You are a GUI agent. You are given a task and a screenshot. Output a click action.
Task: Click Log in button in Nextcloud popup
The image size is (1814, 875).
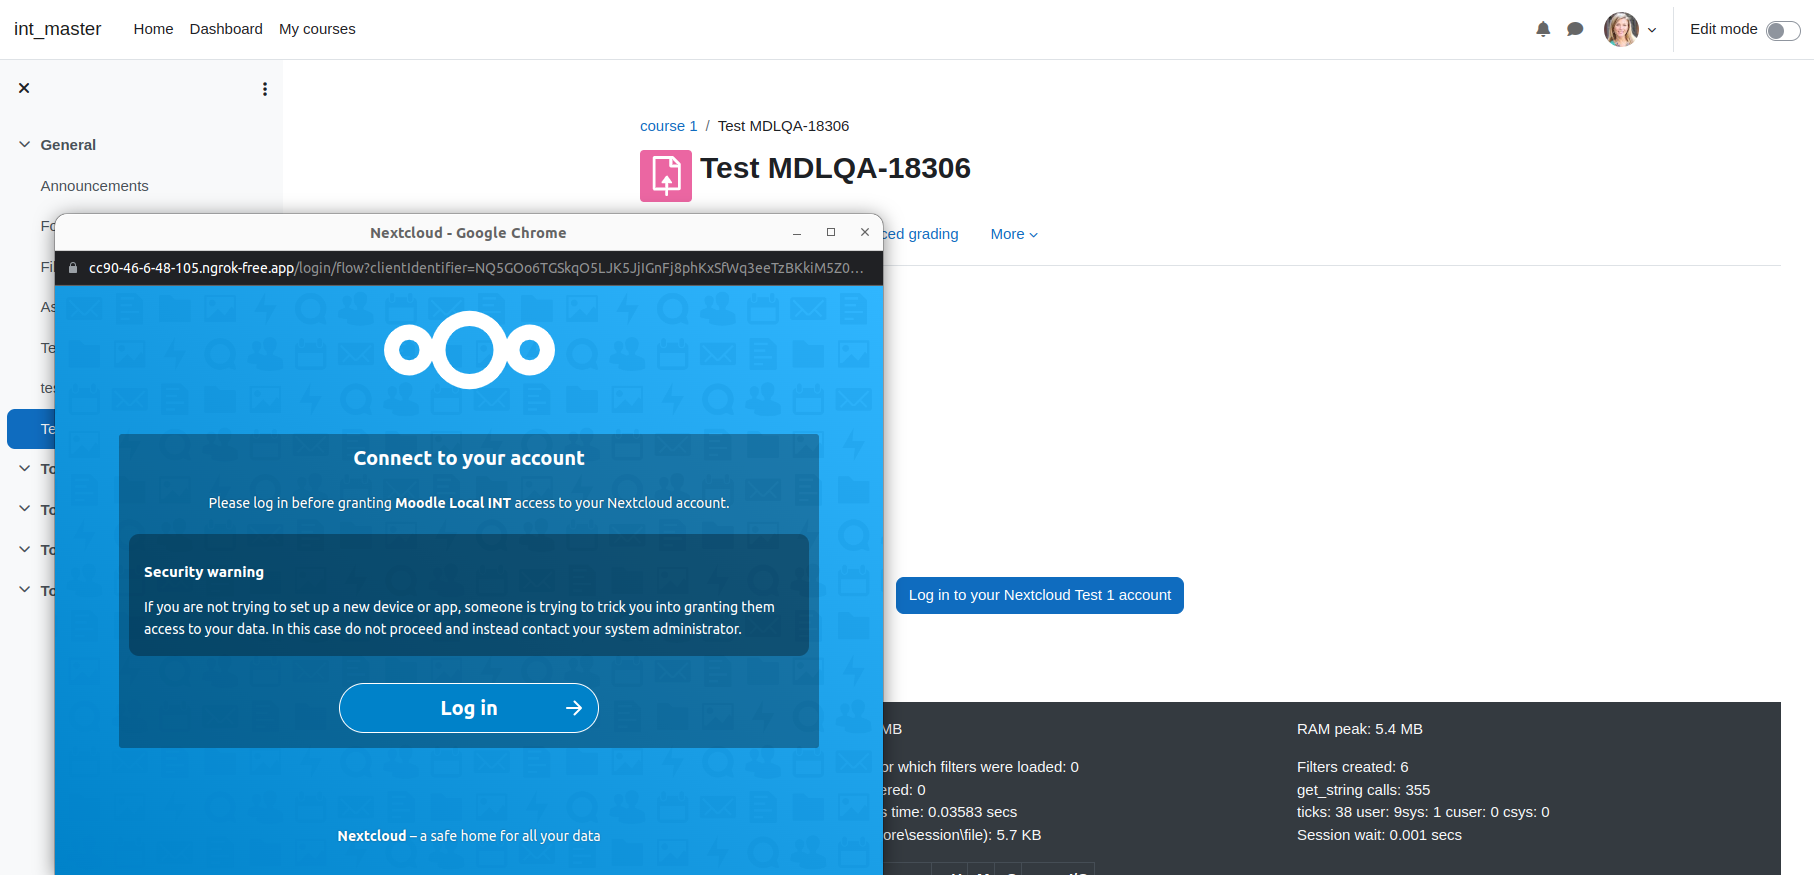pyautogui.click(x=469, y=708)
